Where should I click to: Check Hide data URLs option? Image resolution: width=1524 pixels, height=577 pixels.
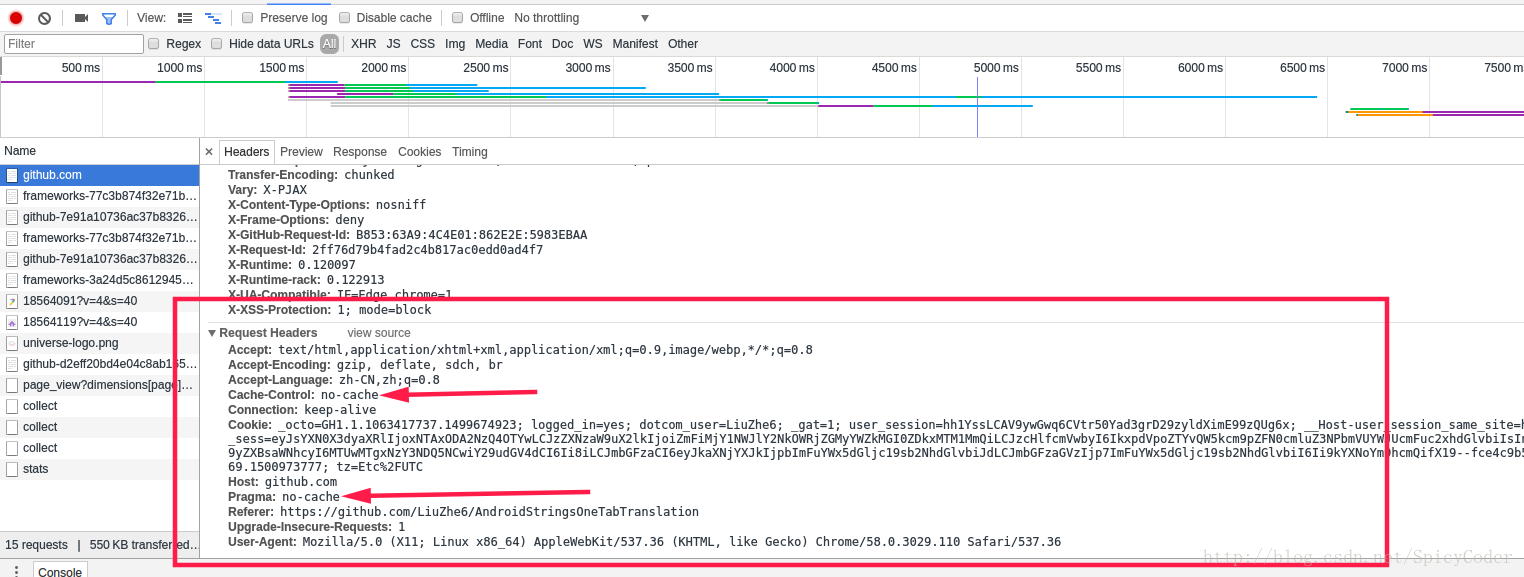coord(217,44)
